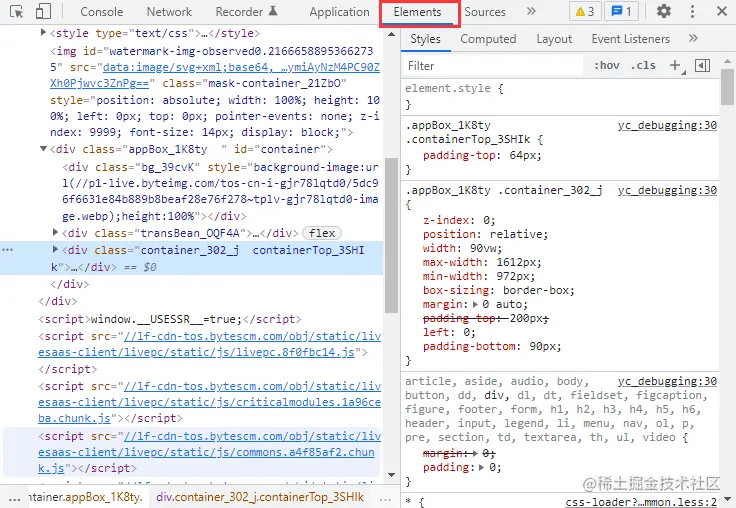Click the z-index: 0 declaration
Image resolution: width=736 pixels, height=508 pixels.
pyautogui.click(x=459, y=220)
